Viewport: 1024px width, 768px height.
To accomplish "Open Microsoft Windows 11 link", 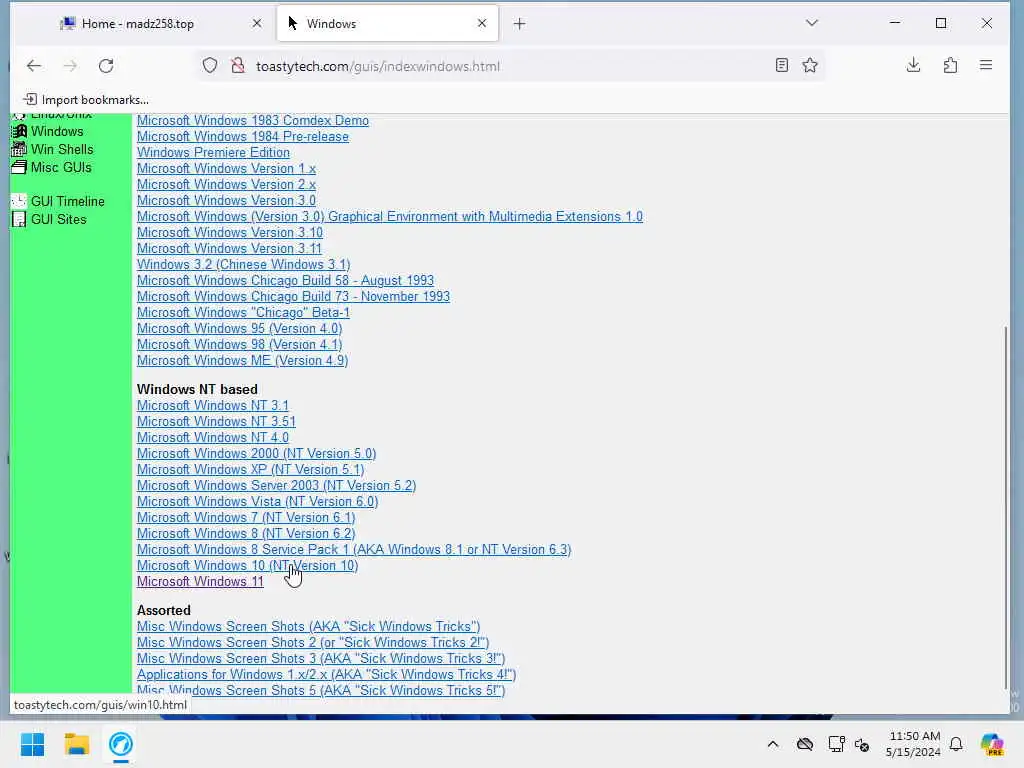I will [200, 582].
